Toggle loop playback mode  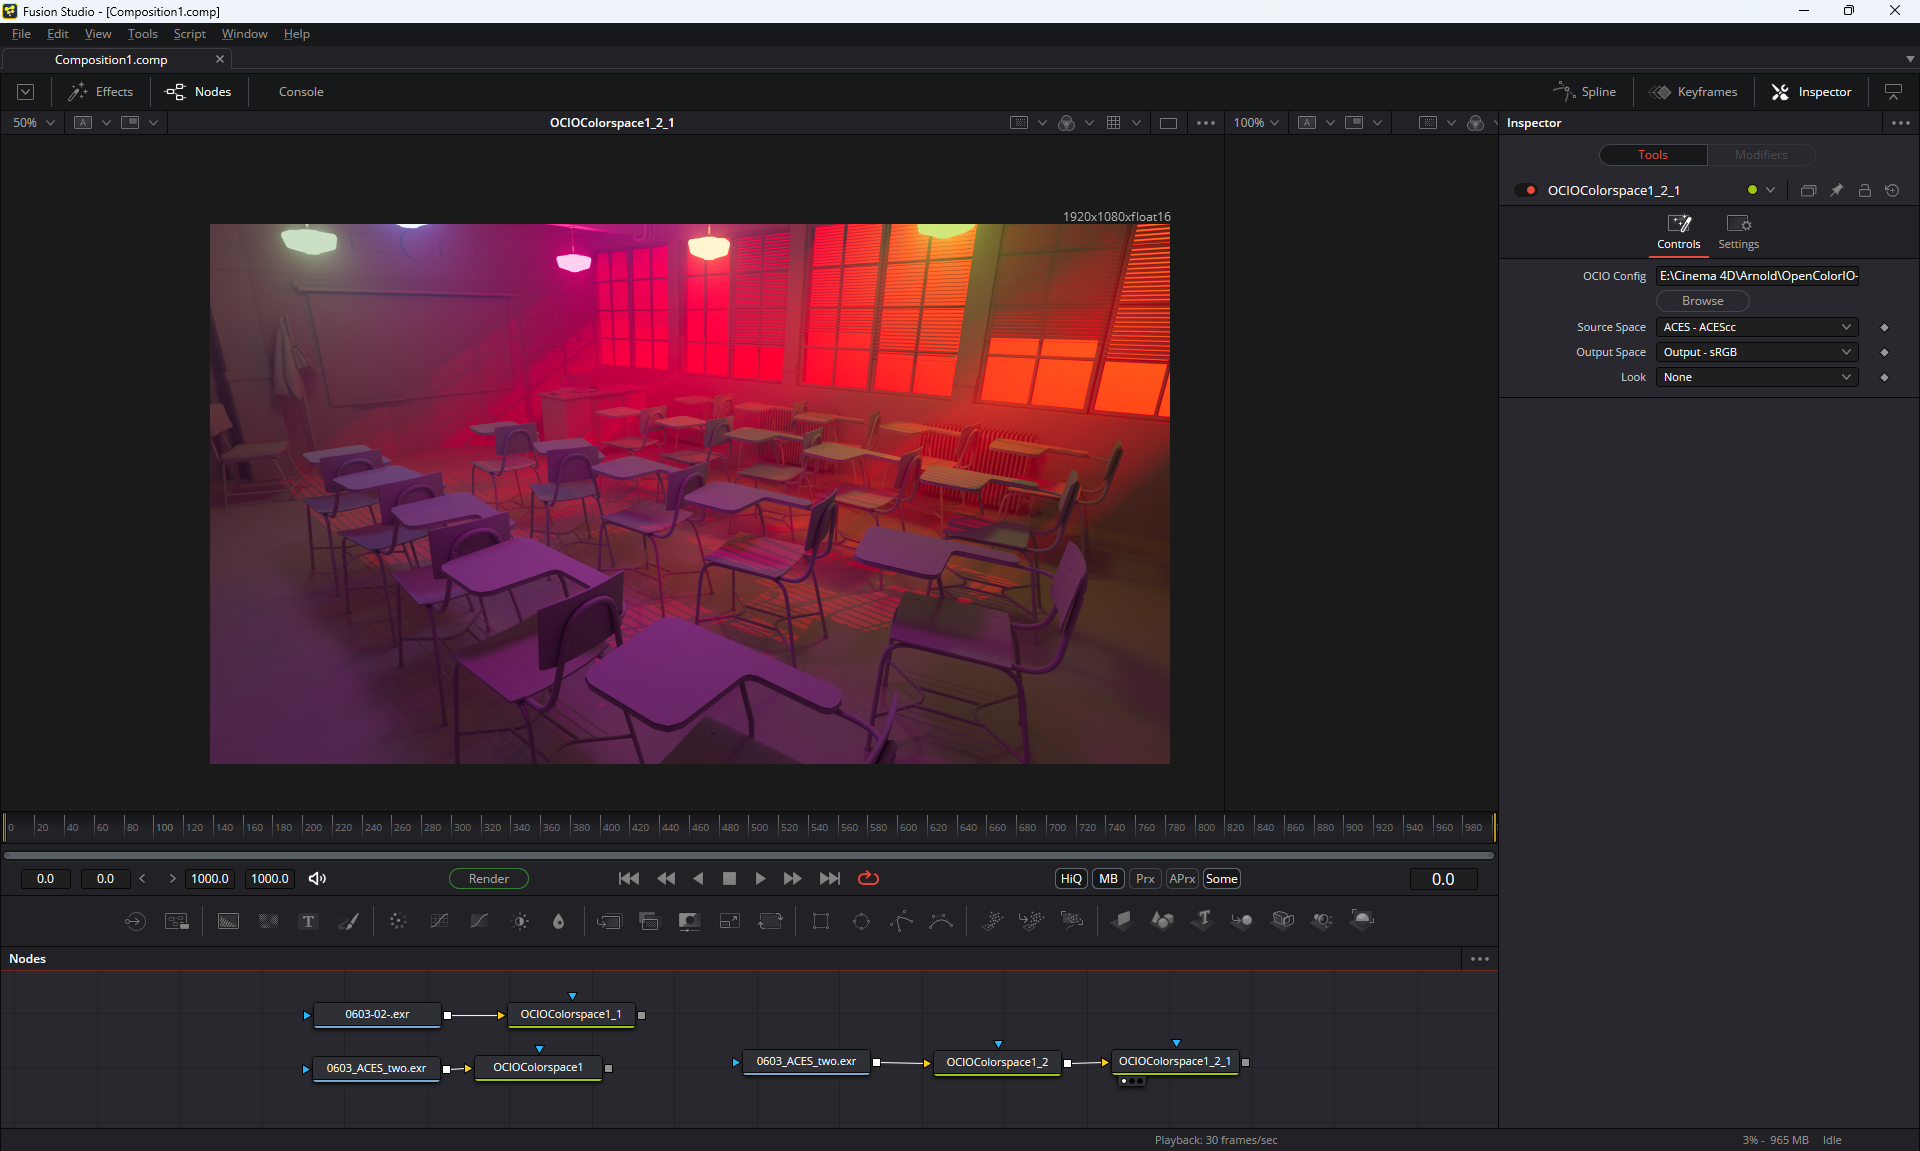(868, 878)
